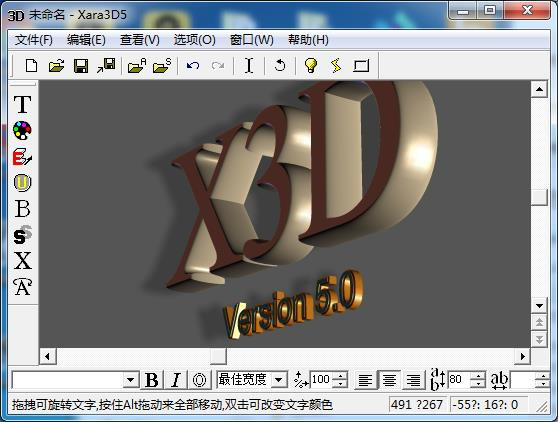Toggle bold text formatting
Viewport: 558px width, 422px height.
152,380
